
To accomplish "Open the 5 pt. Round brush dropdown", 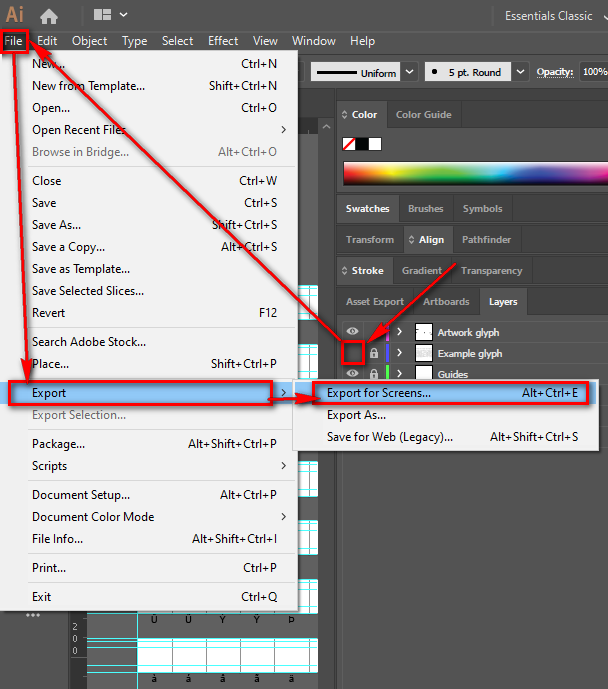I will tap(519, 72).
